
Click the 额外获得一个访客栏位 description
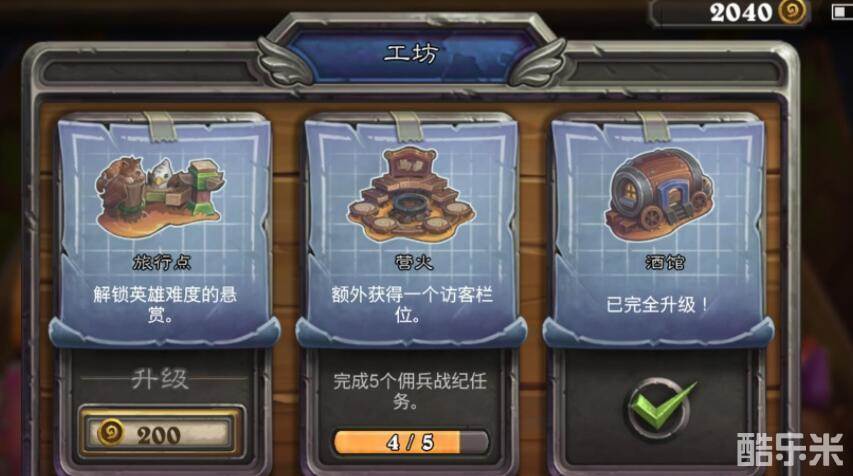pyautogui.click(x=412, y=304)
